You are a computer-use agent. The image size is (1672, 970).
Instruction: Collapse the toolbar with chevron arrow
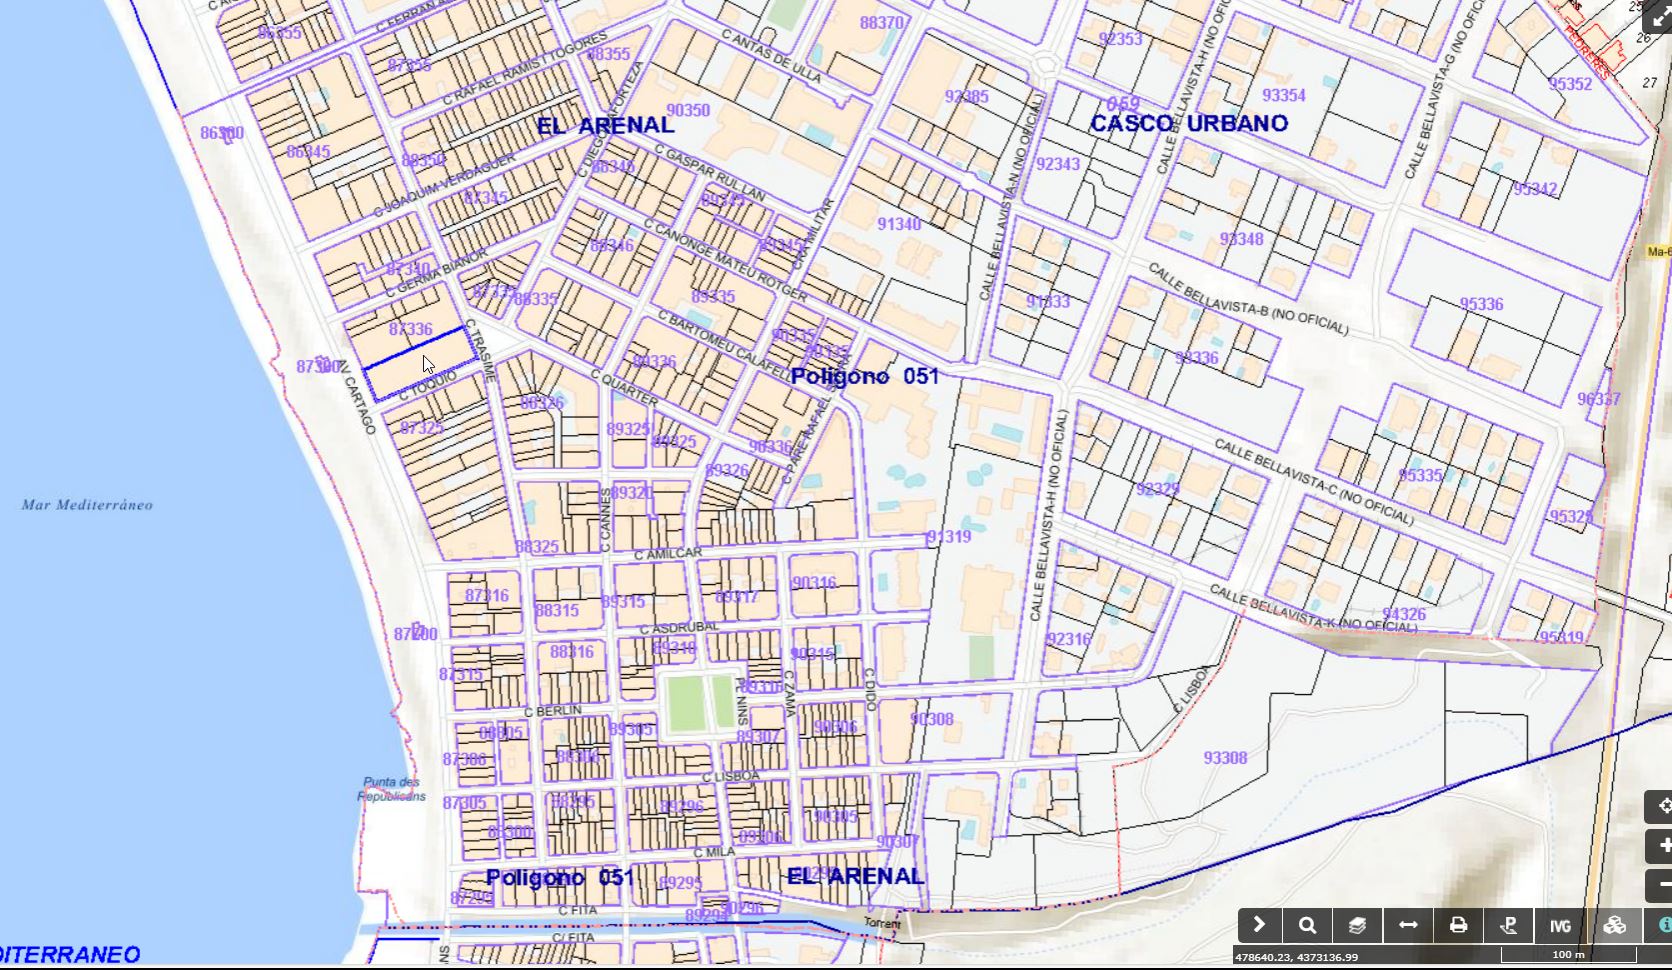1259,925
